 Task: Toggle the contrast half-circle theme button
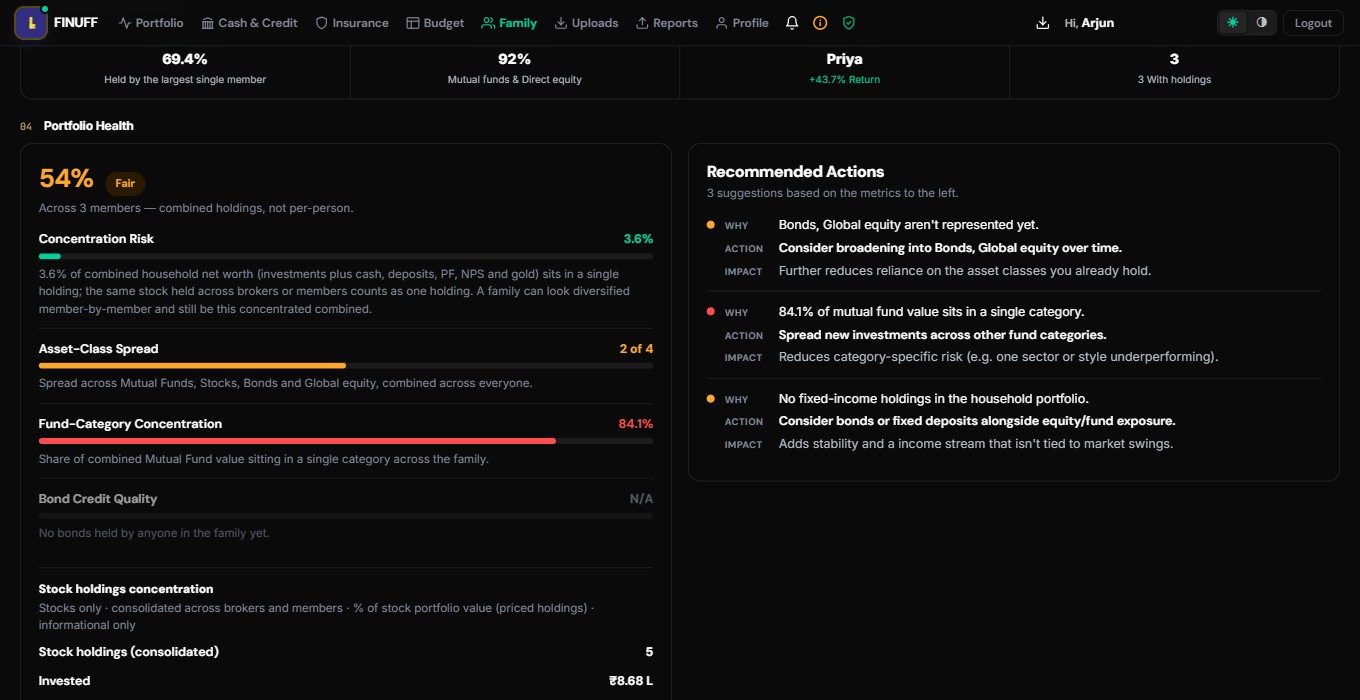tap(1261, 23)
